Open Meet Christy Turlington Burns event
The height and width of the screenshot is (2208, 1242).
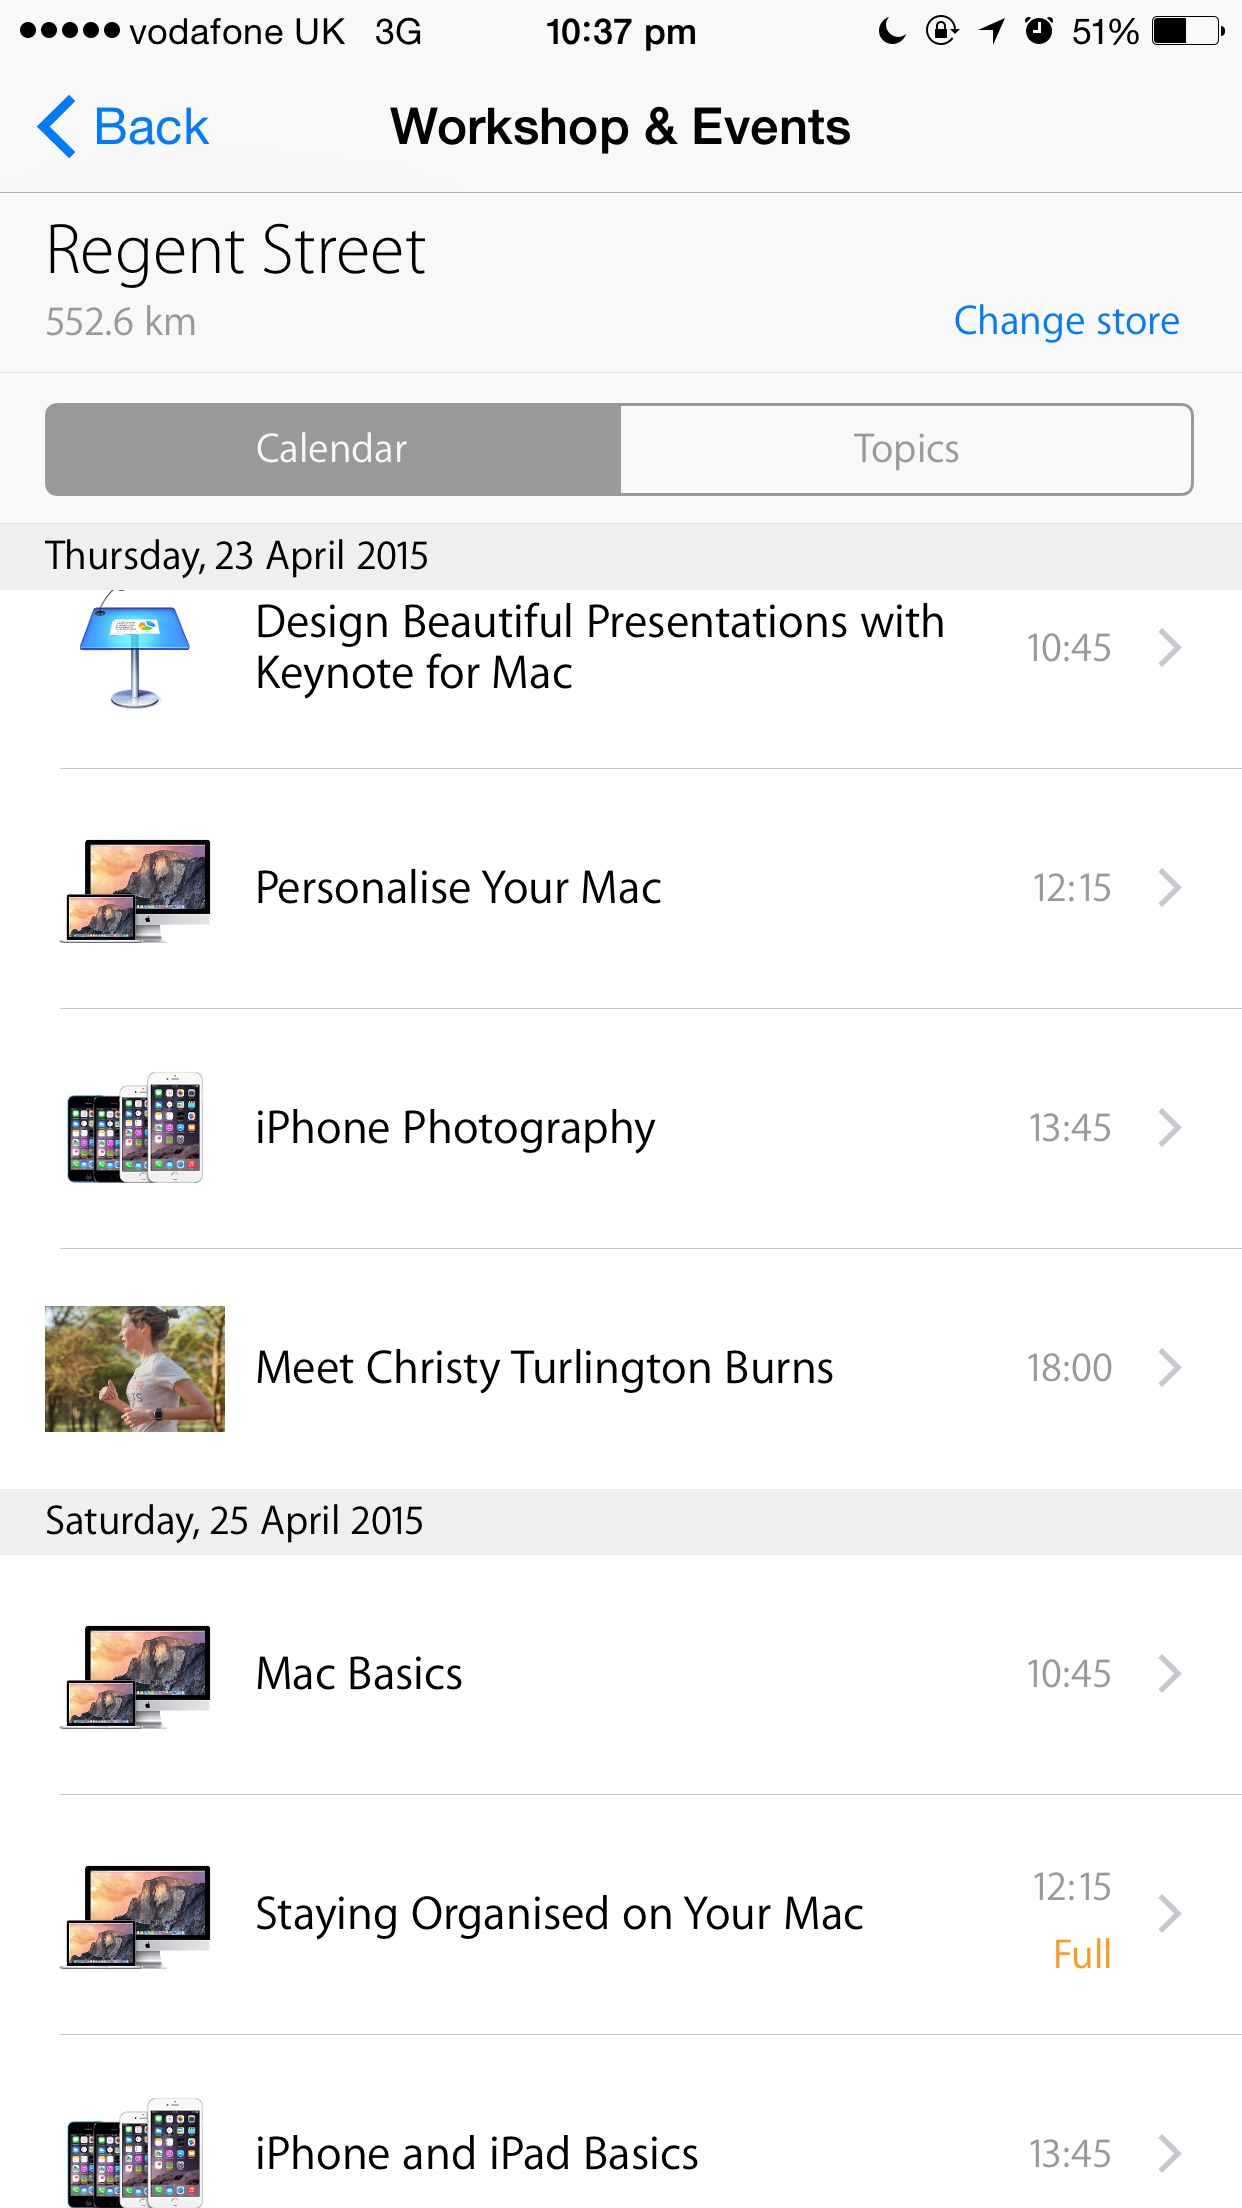point(621,1368)
